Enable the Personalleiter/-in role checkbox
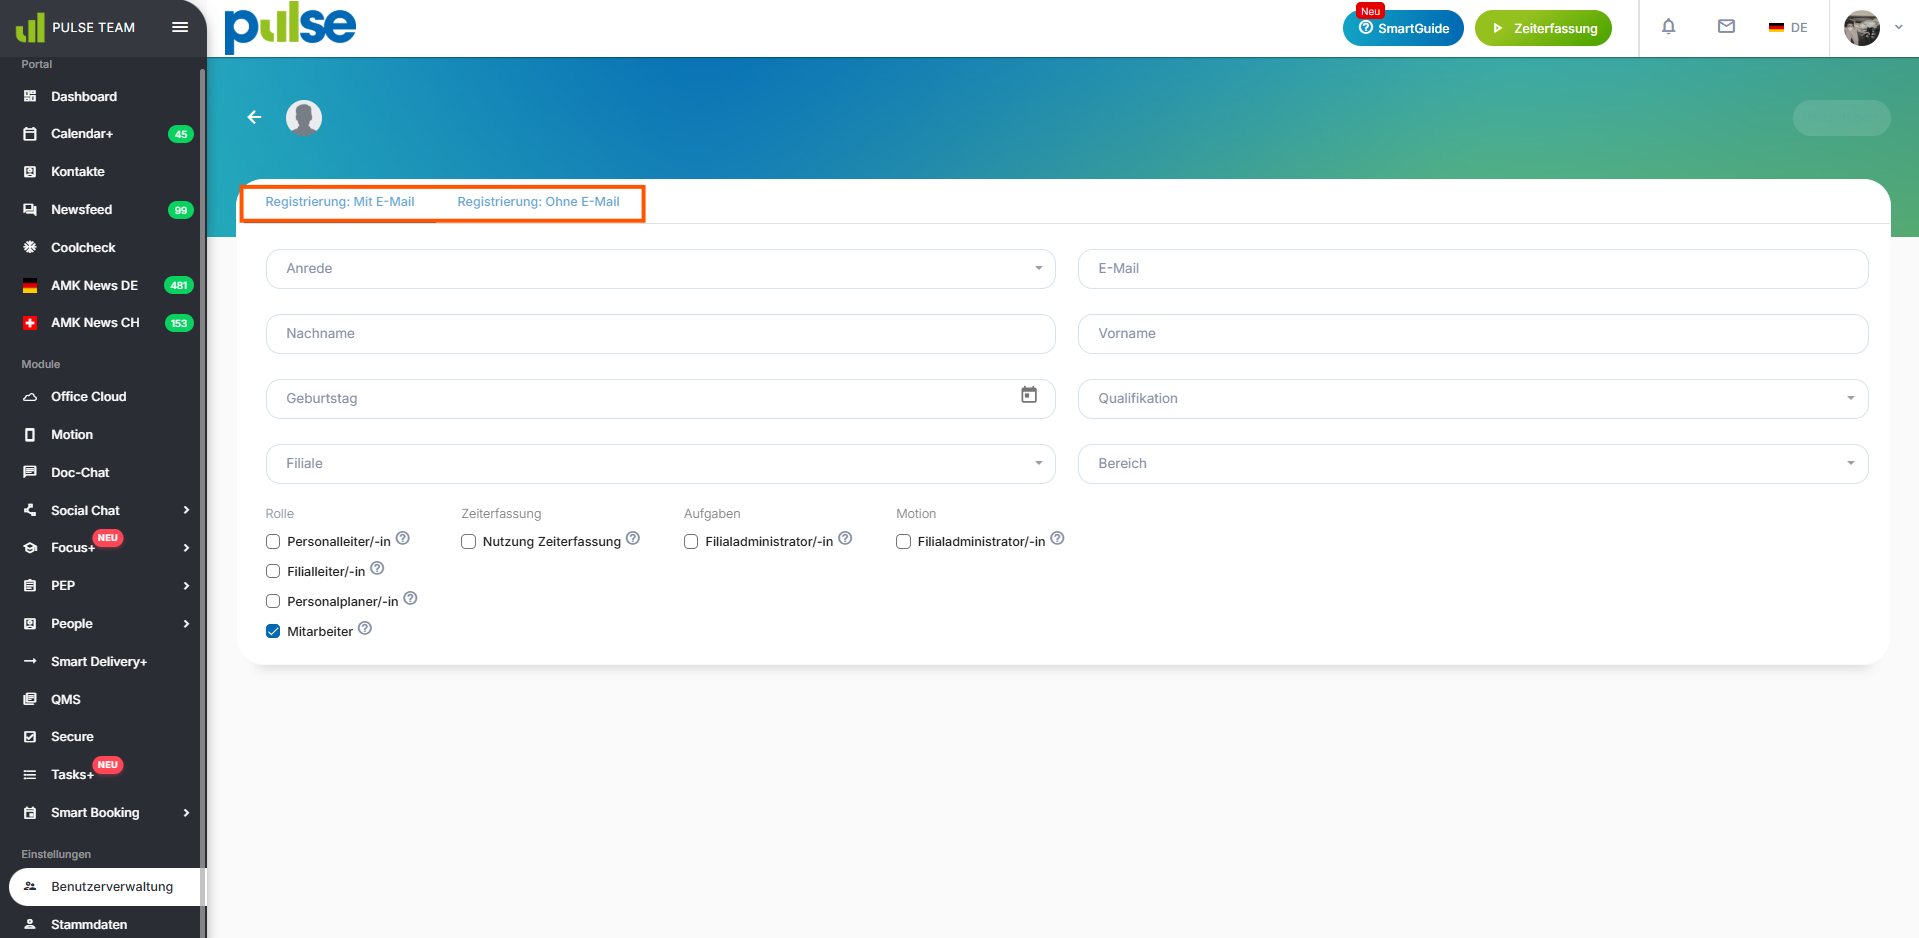The height and width of the screenshot is (938, 1919). tap(273, 542)
